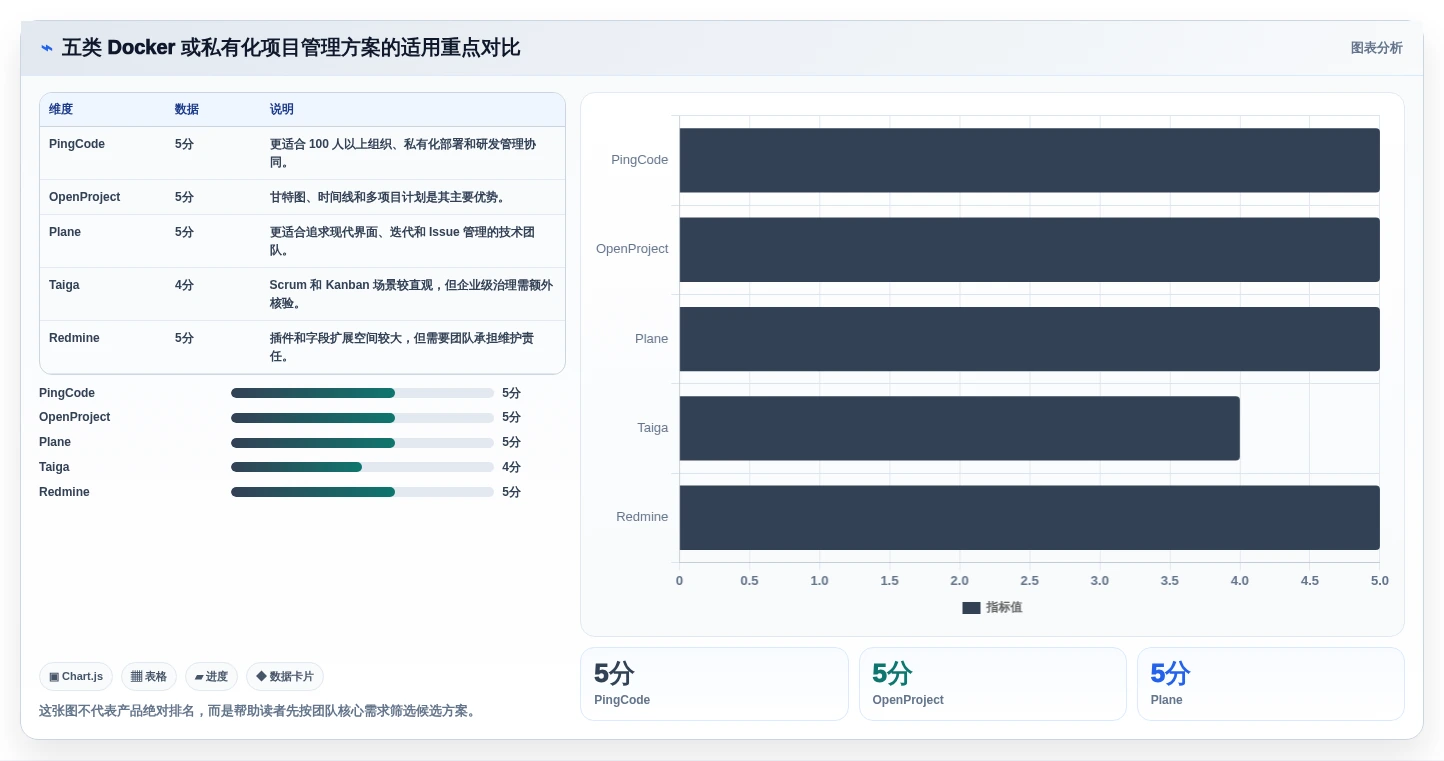
Task: Click the PingCode progress bar
Action: [362, 393]
